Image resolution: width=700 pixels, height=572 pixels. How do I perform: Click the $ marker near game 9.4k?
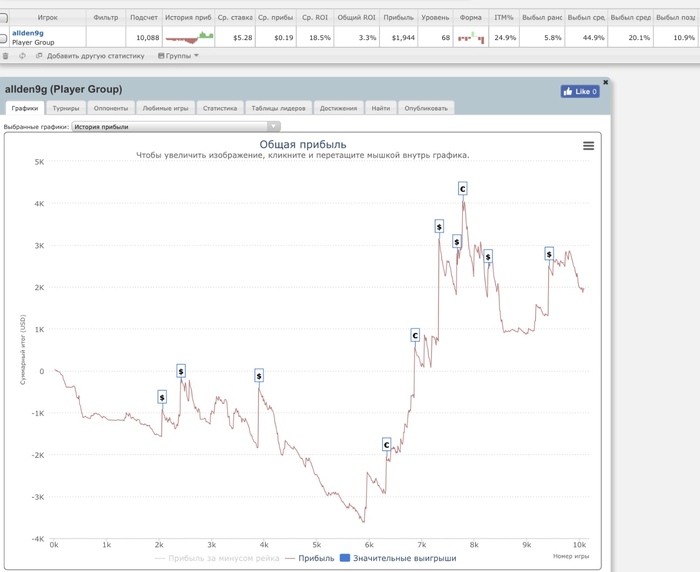(549, 254)
